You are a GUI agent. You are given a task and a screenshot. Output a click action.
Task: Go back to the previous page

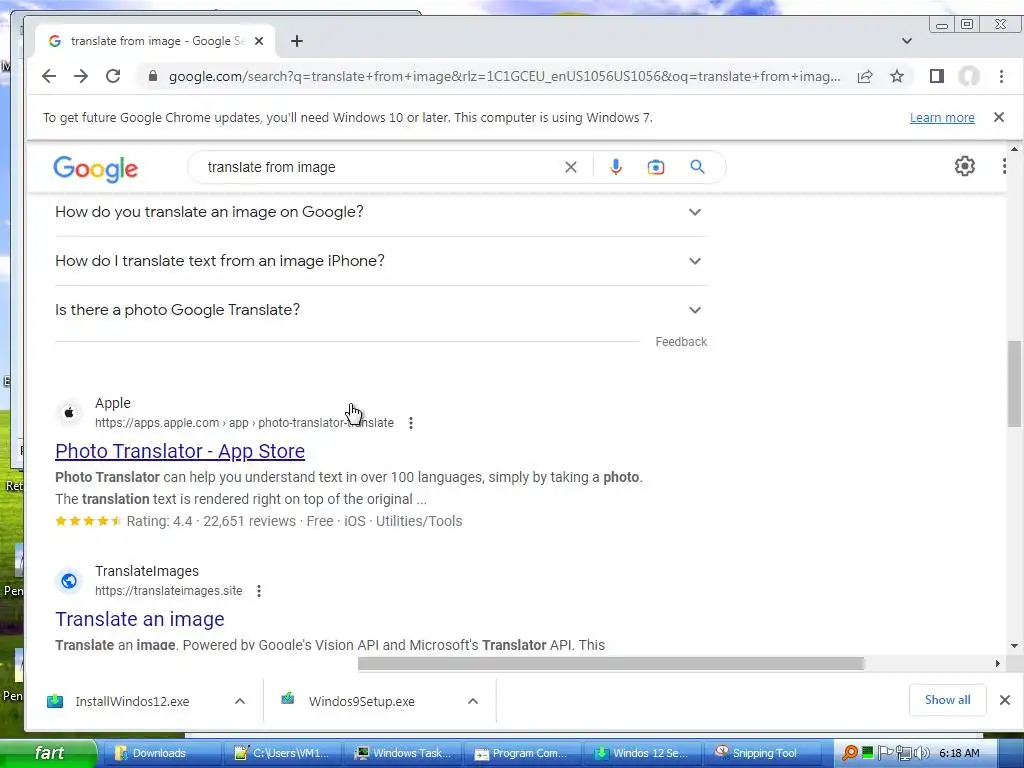(x=49, y=76)
